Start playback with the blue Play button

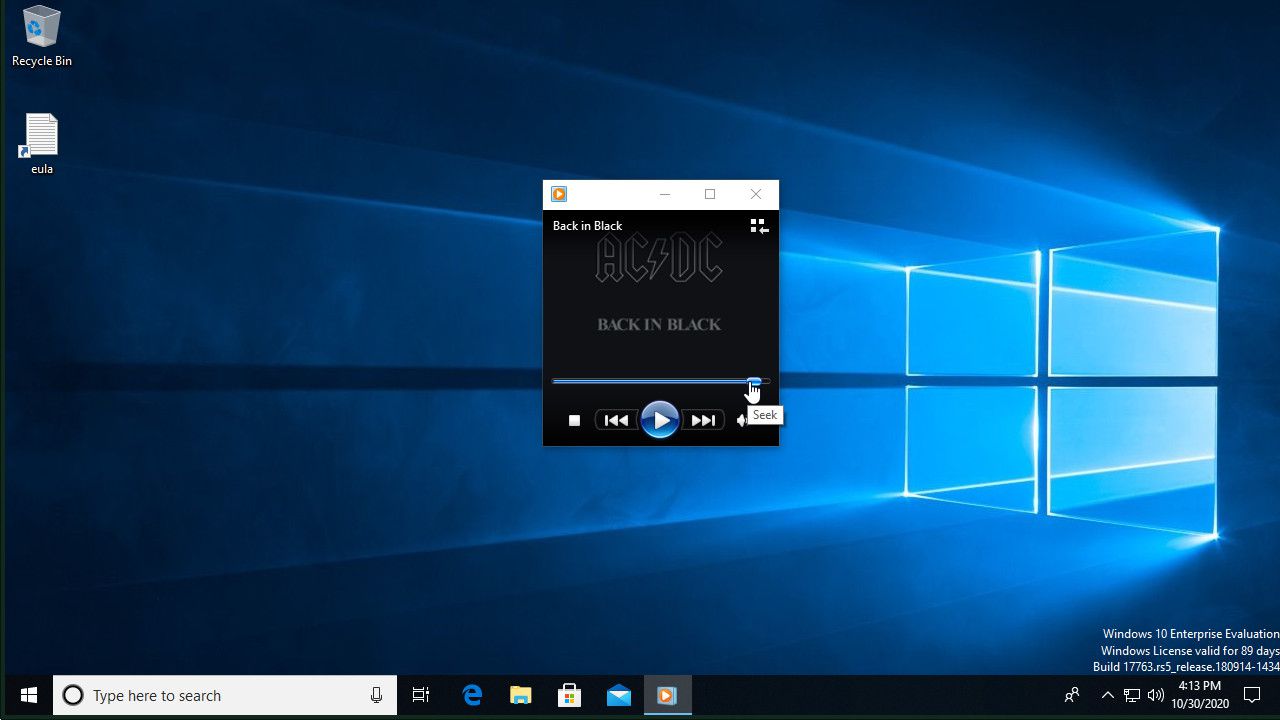tap(660, 420)
